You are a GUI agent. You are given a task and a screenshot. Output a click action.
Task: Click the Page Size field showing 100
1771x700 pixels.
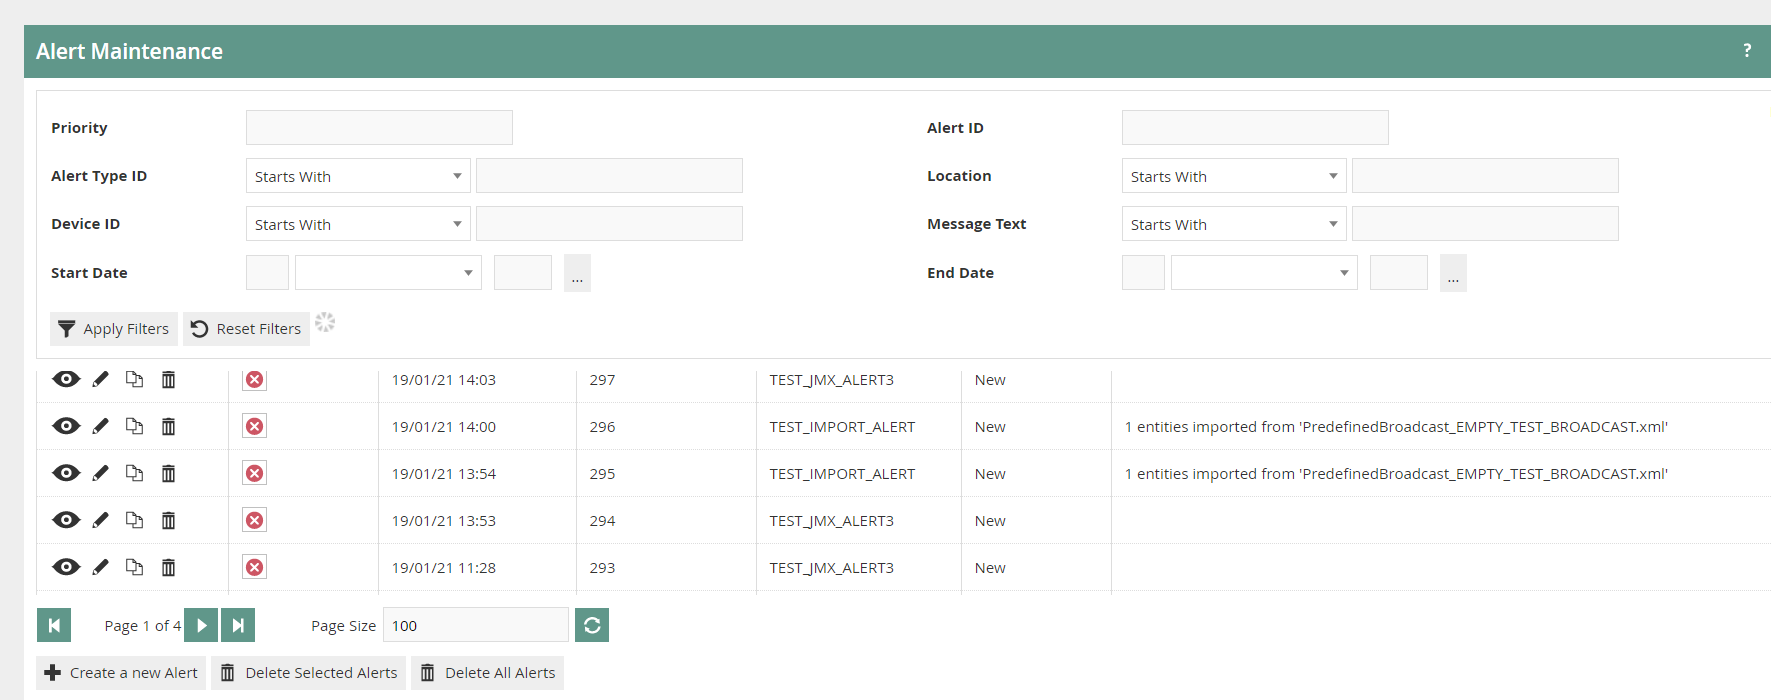[x=476, y=625]
